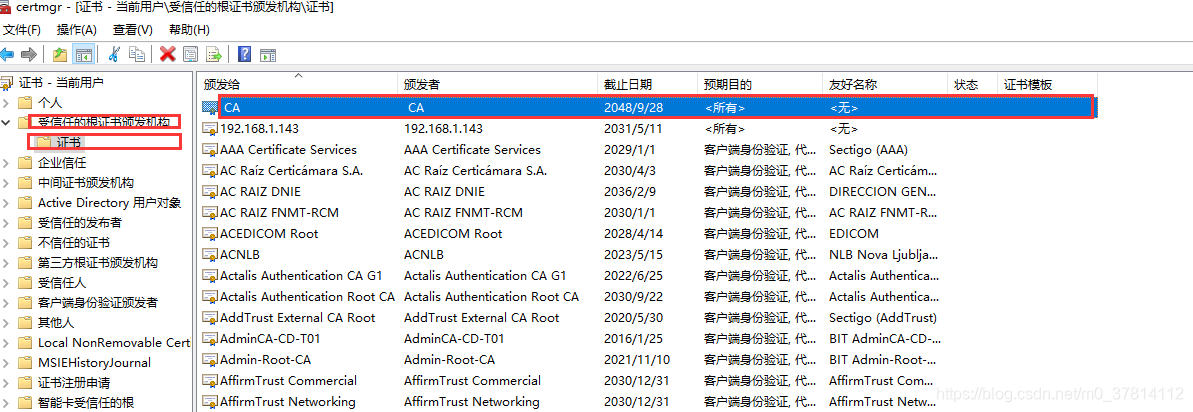Click the 证书模板 column header

(x=1047, y=84)
